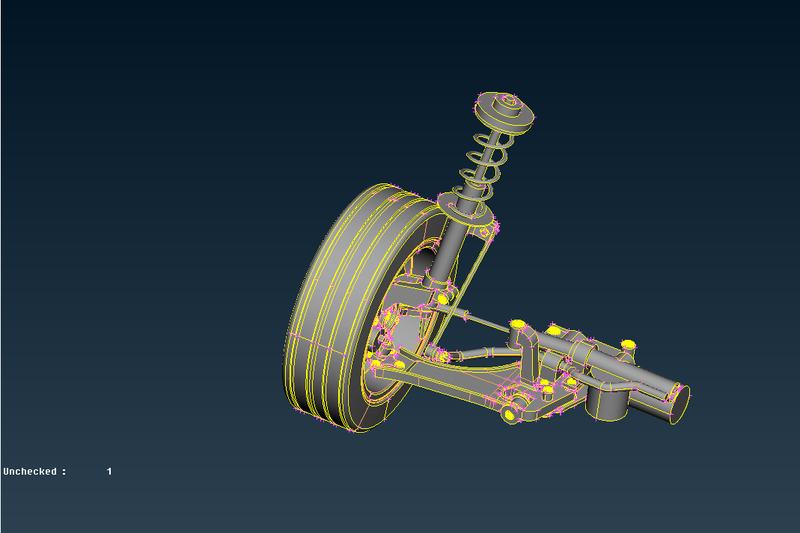Select the short vertical cylinder under the rack

coord(607,402)
